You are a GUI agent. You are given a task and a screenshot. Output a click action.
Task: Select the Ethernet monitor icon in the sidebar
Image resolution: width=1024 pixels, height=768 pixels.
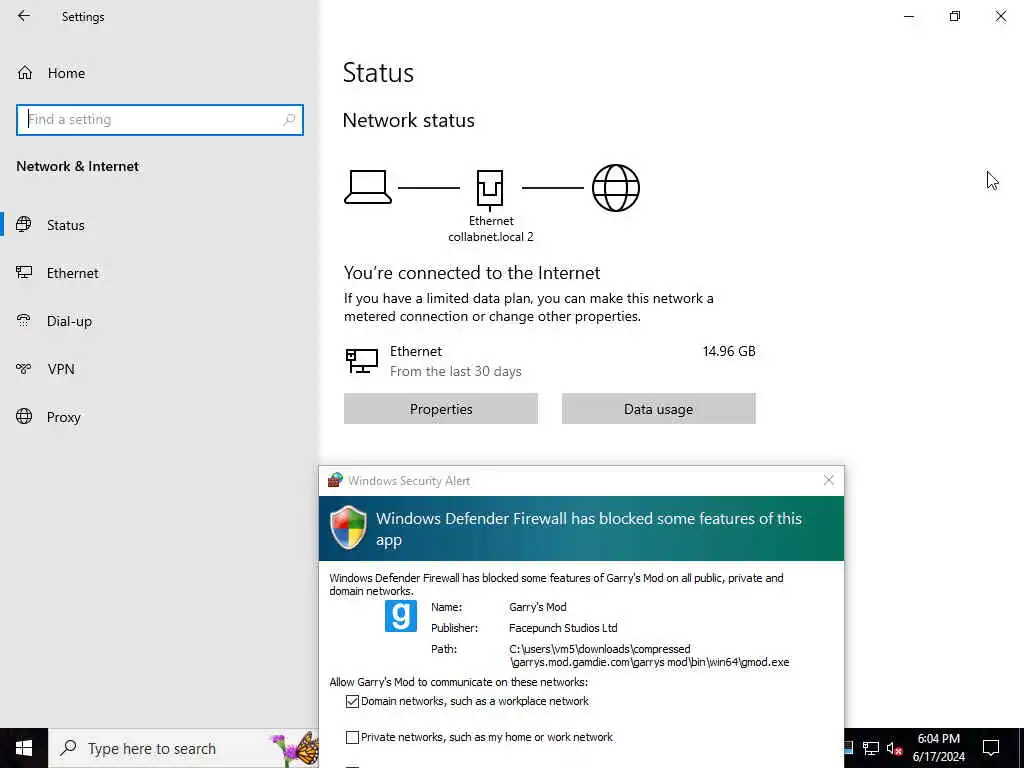tap(24, 273)
